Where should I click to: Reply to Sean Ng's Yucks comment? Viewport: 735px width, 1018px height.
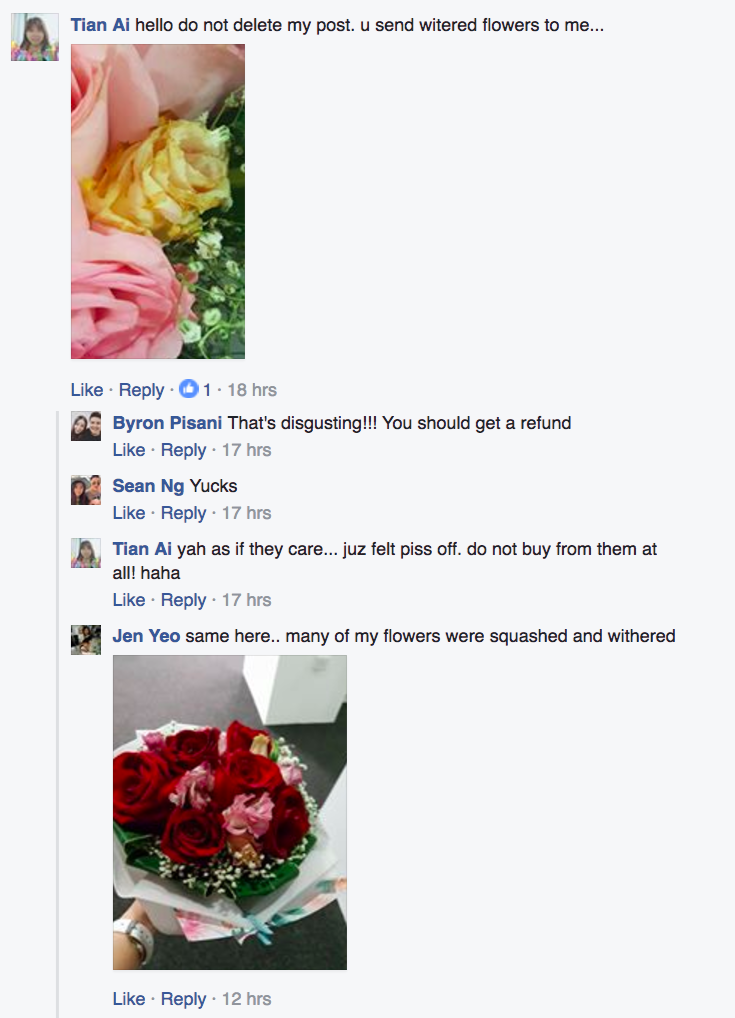(x=183, y=513)
